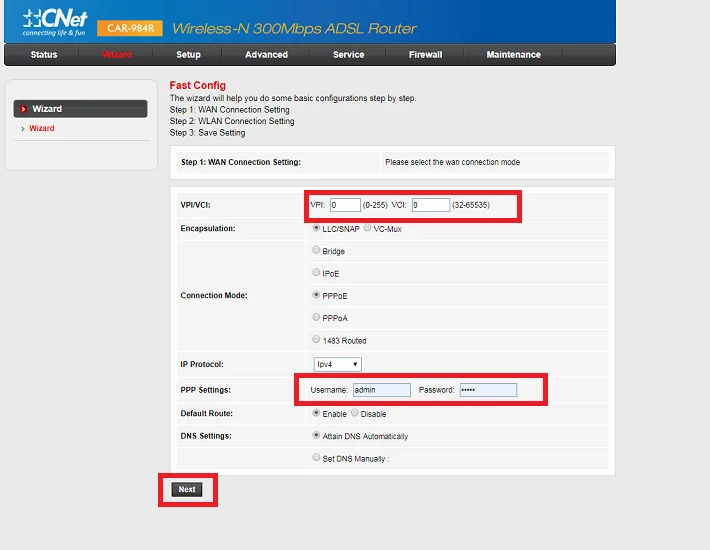The width and height of the screenshot is (710, 550).
Task: Click 'Step 2: WLAN Connection Setting' line
Action: [232, 121]
